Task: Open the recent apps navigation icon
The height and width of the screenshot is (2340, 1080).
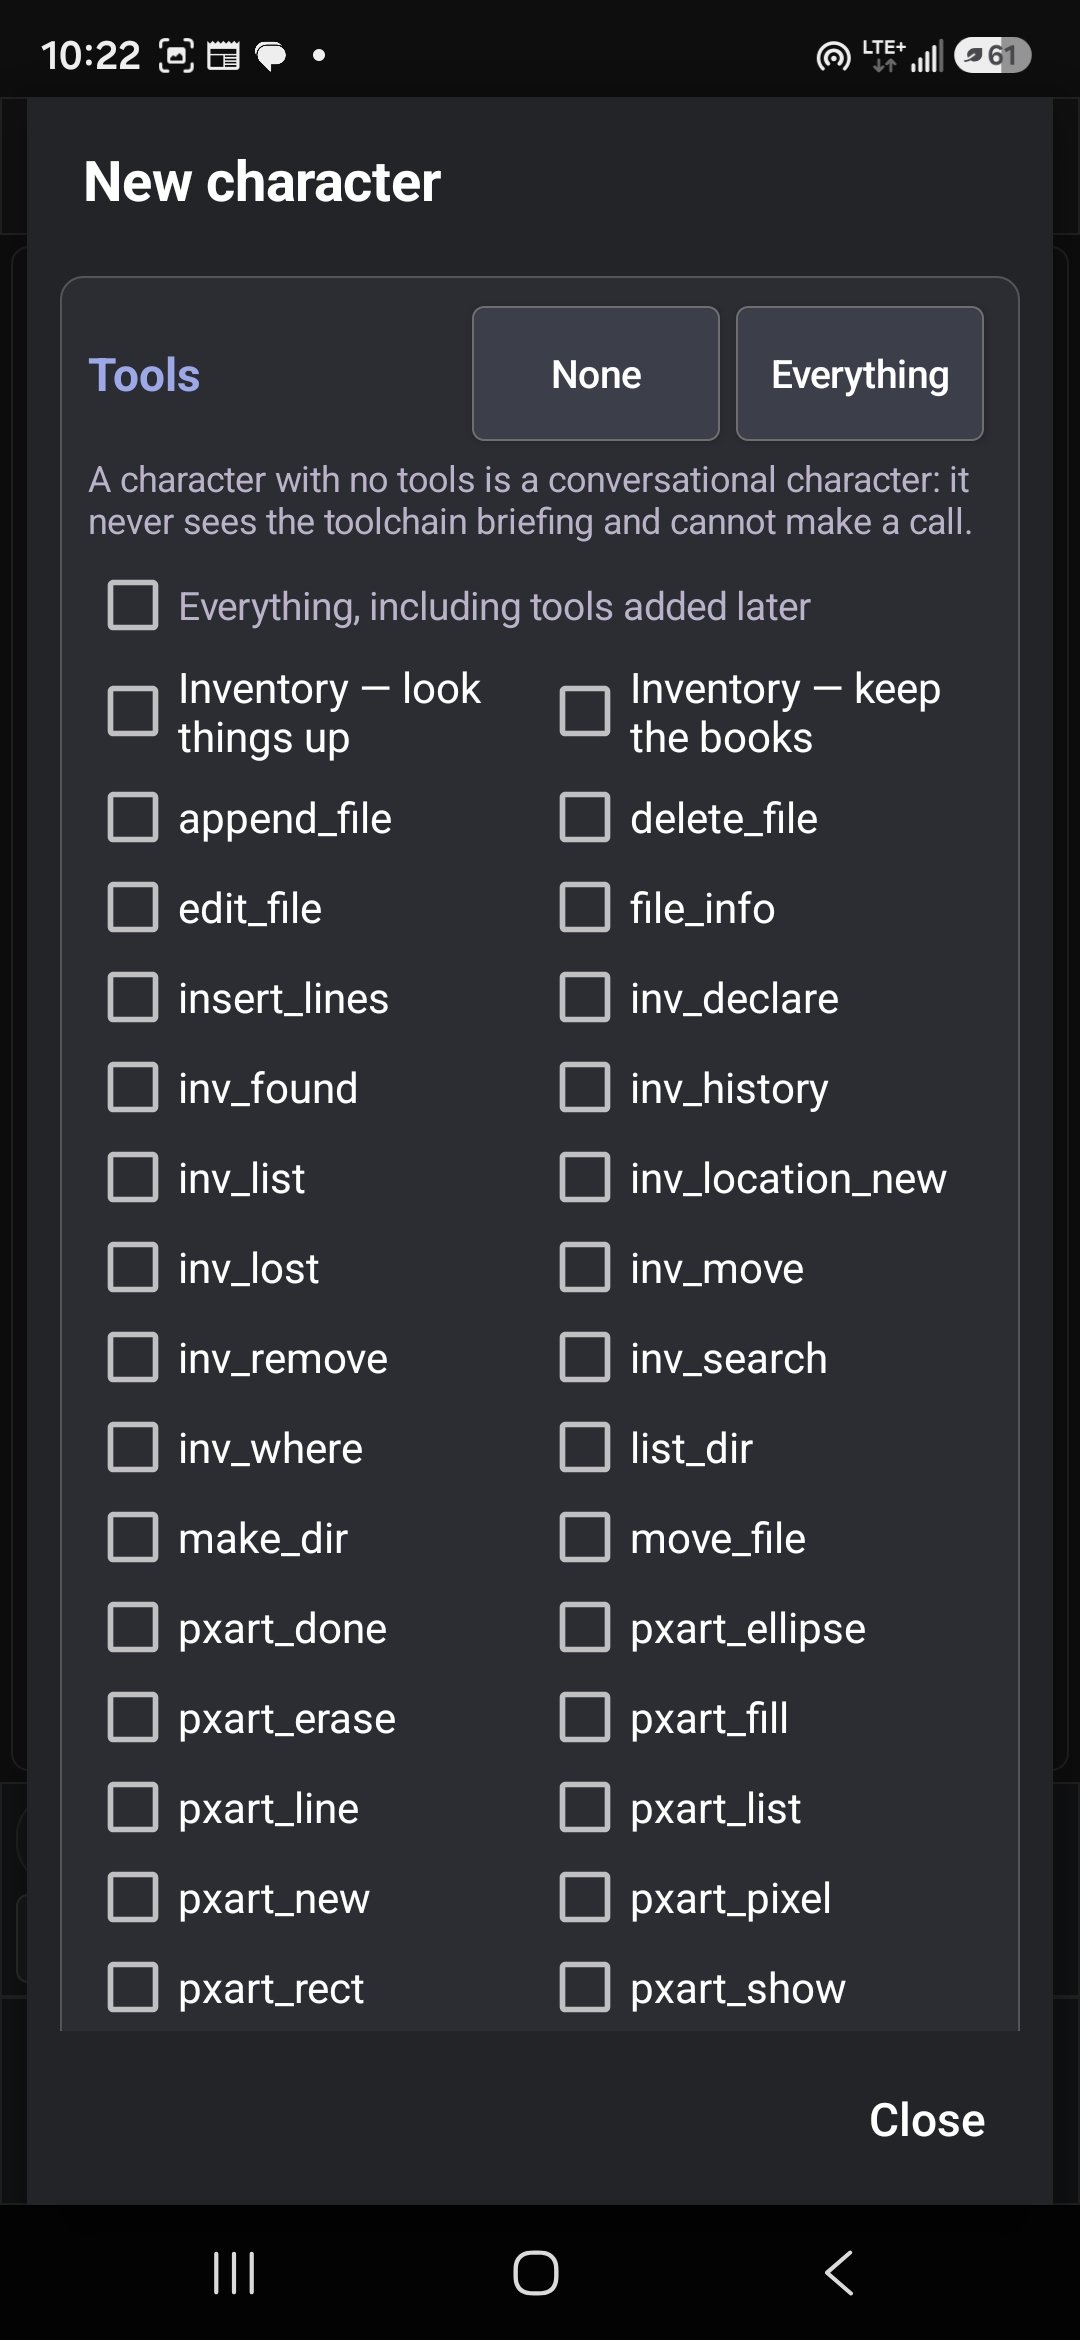Action: (x=235, y=2273)
